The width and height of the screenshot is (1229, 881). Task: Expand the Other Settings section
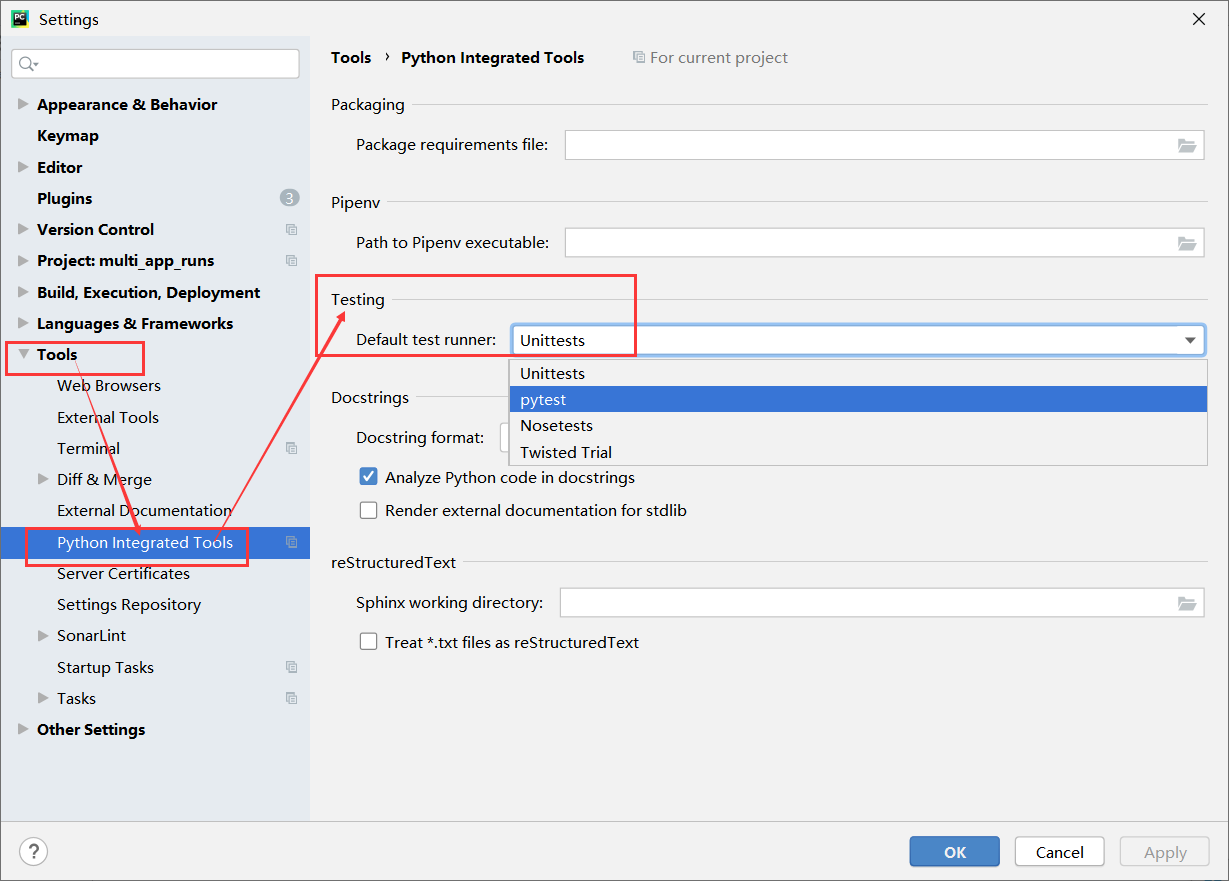pyautogui.click(x=23, y=729)
